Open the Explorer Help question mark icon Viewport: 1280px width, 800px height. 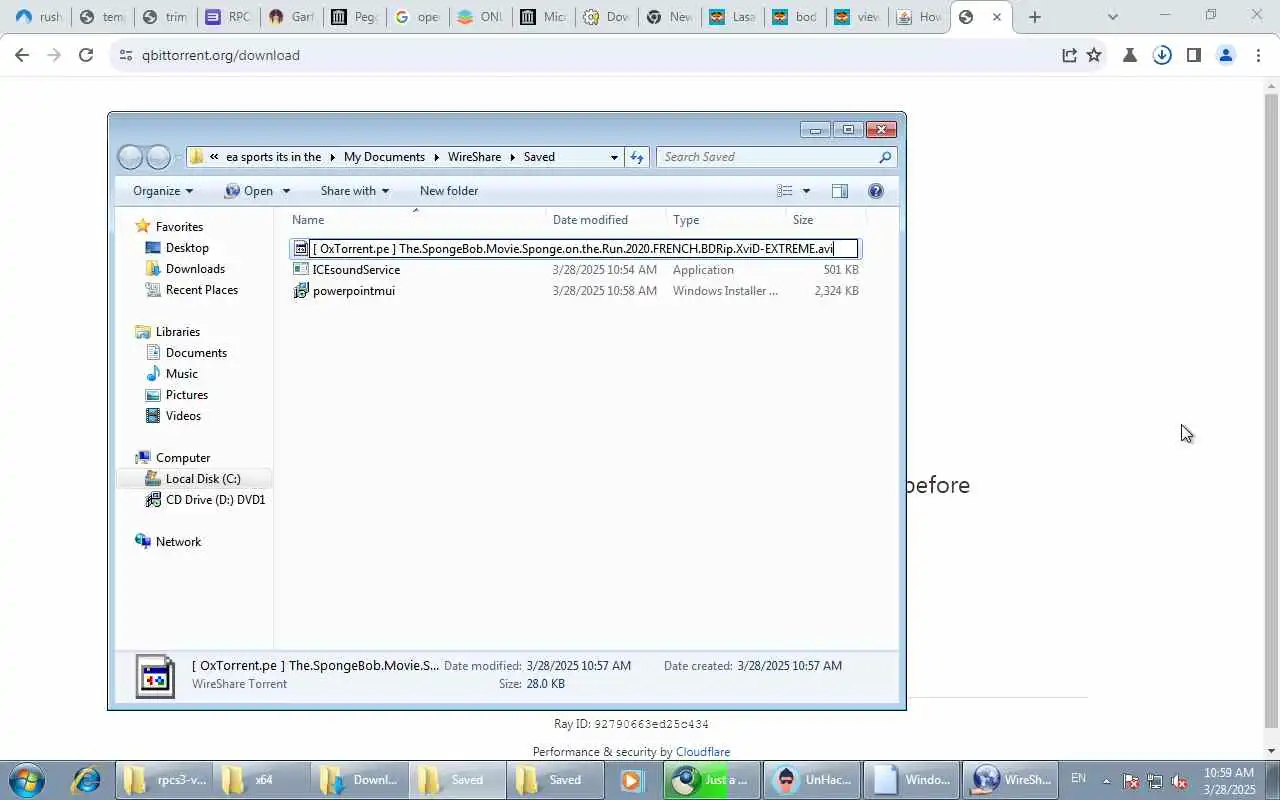(876, 191)
